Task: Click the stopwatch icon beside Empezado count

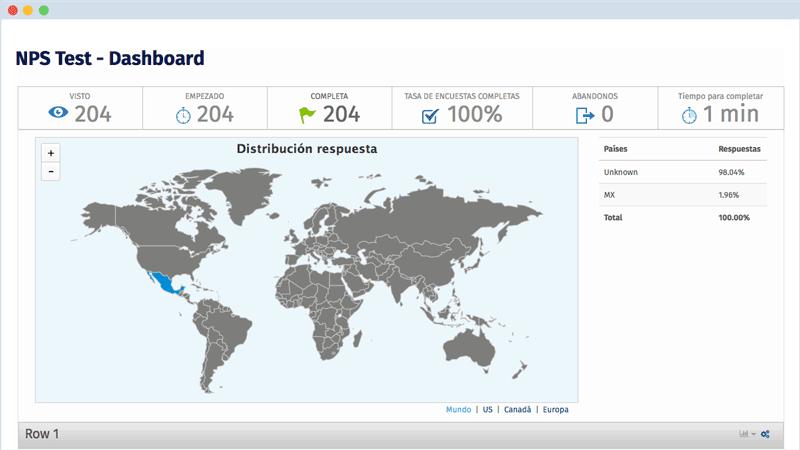Action: tap(182, 115)
